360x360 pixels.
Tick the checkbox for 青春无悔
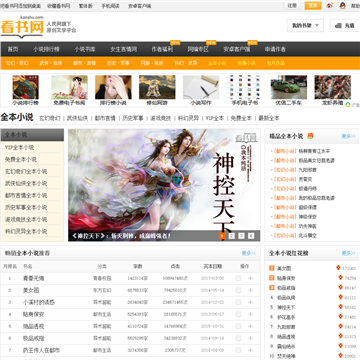(238, 278)
